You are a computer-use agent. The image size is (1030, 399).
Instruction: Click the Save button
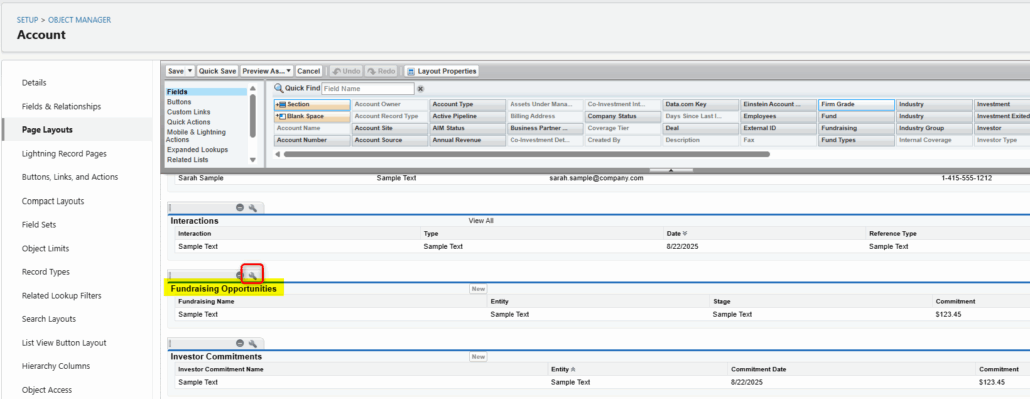point(175,71)
